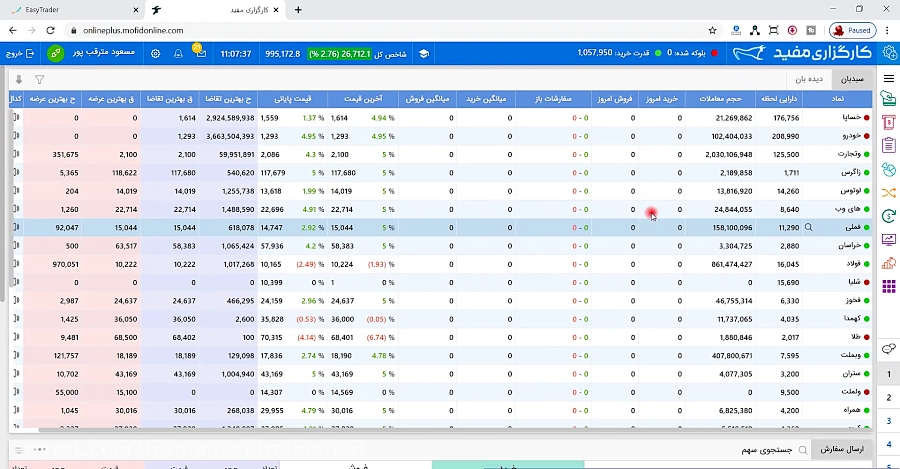Select the خودرو symbol row
This screenshot has width=900, height=469.
(441, 136)
